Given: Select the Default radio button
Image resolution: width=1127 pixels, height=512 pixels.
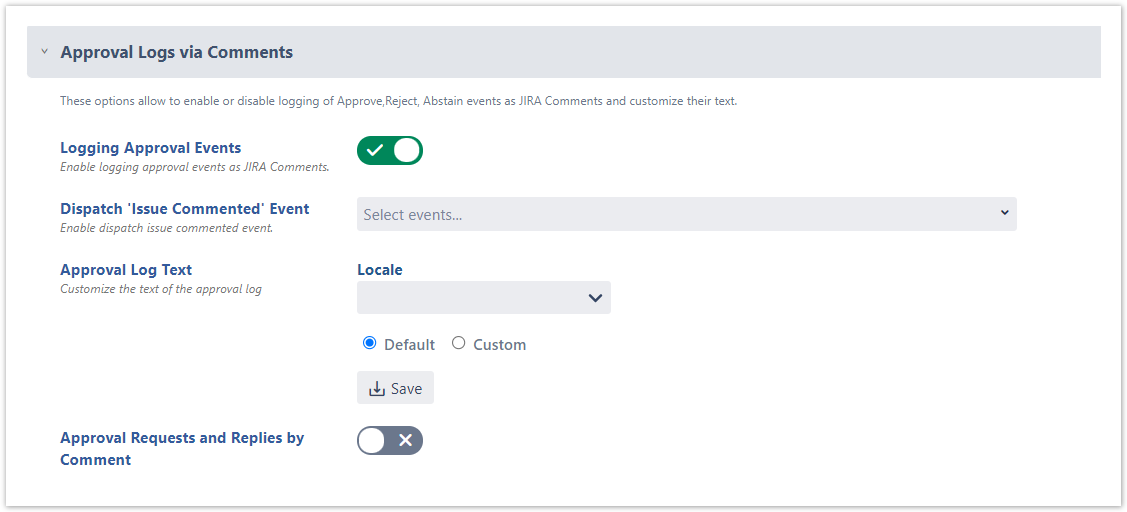Looking at the screenshot, I should 369,343.
